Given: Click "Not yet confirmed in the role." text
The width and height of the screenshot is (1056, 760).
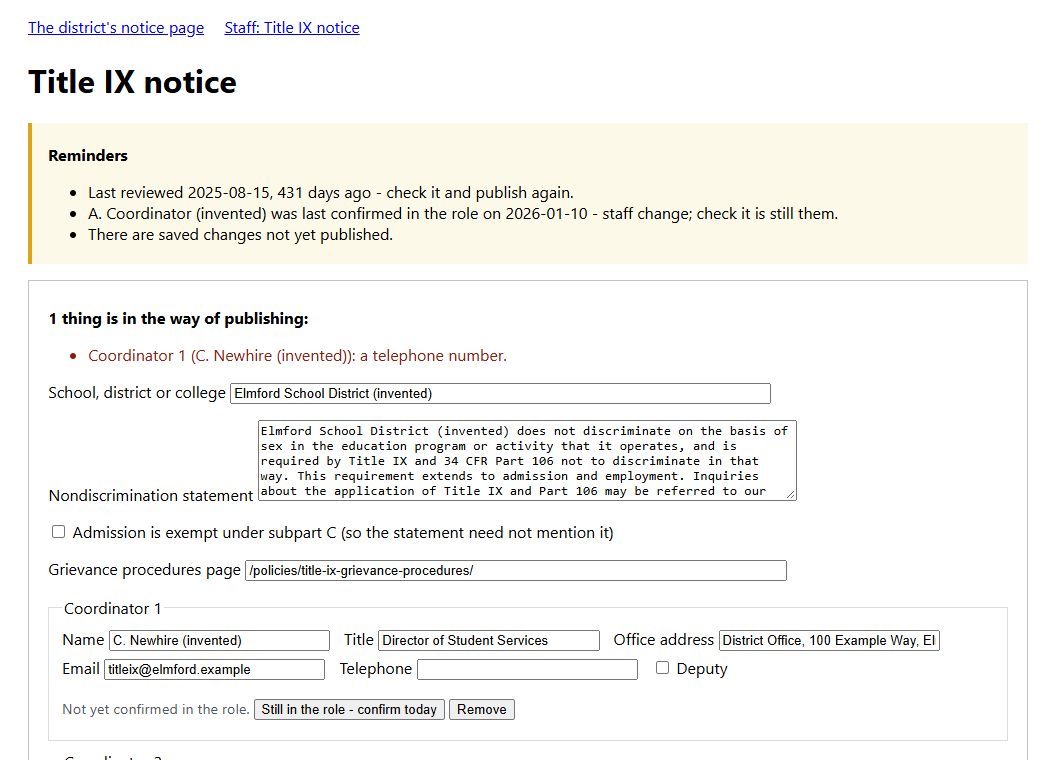Looking at the screenshot, I should (156, 709).
